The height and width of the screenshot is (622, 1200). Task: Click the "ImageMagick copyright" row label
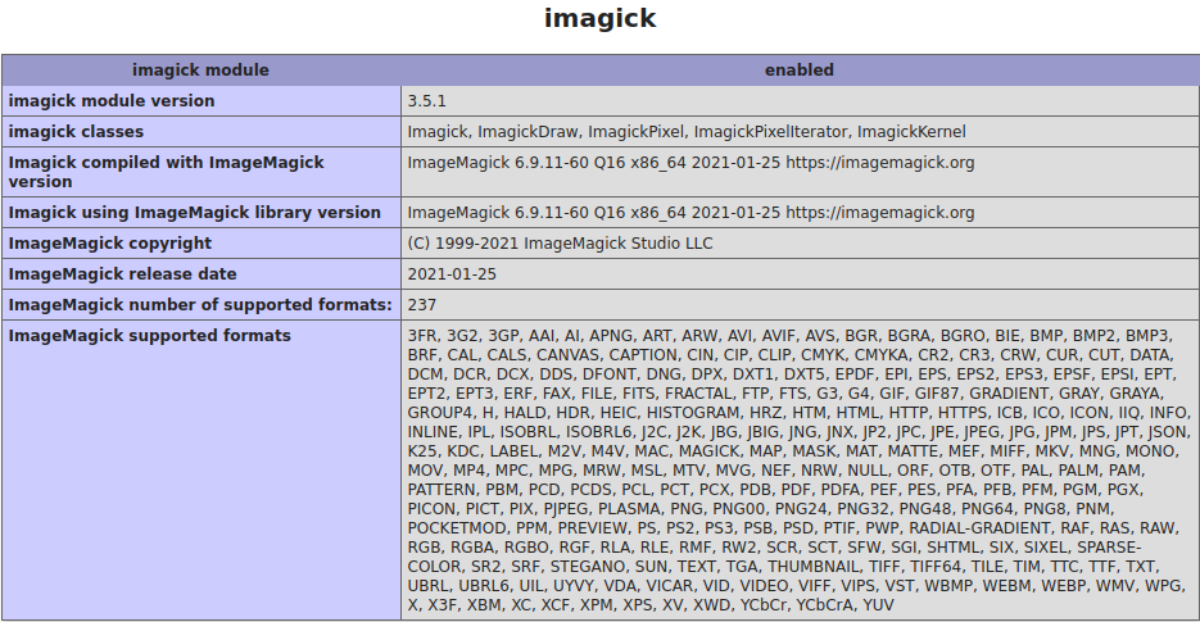click(x=110, y=243)
